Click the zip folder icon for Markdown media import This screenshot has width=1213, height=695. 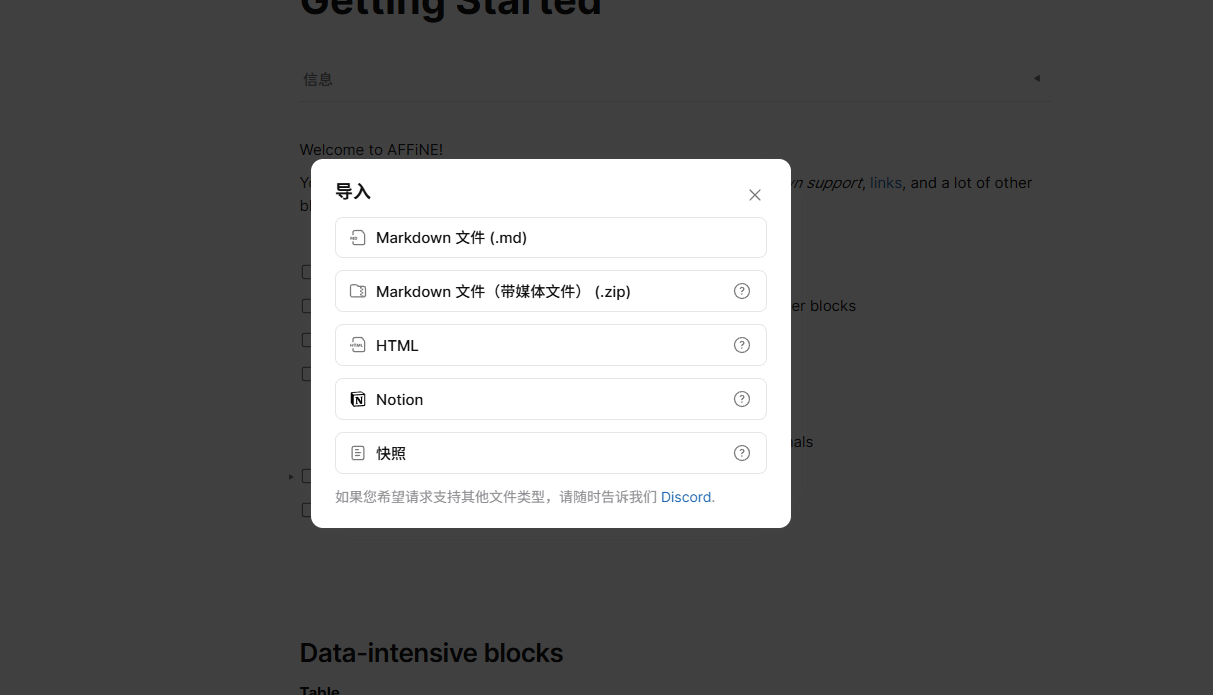click(357, 292)
